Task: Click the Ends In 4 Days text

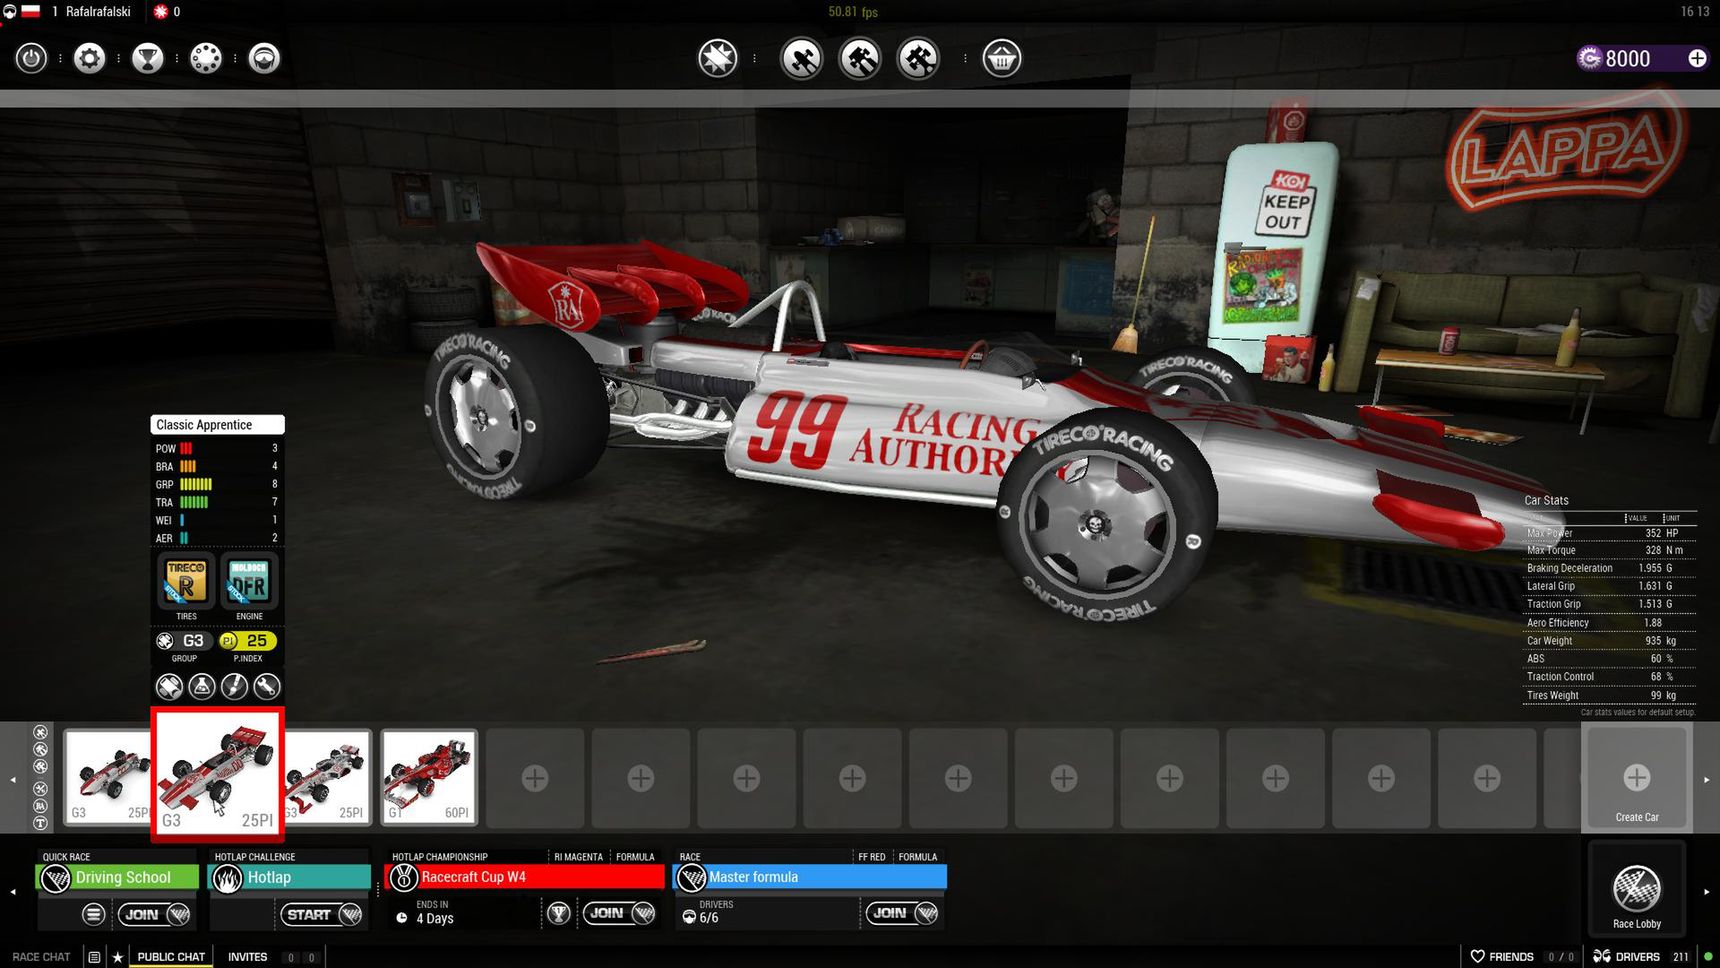Action: 434,912
